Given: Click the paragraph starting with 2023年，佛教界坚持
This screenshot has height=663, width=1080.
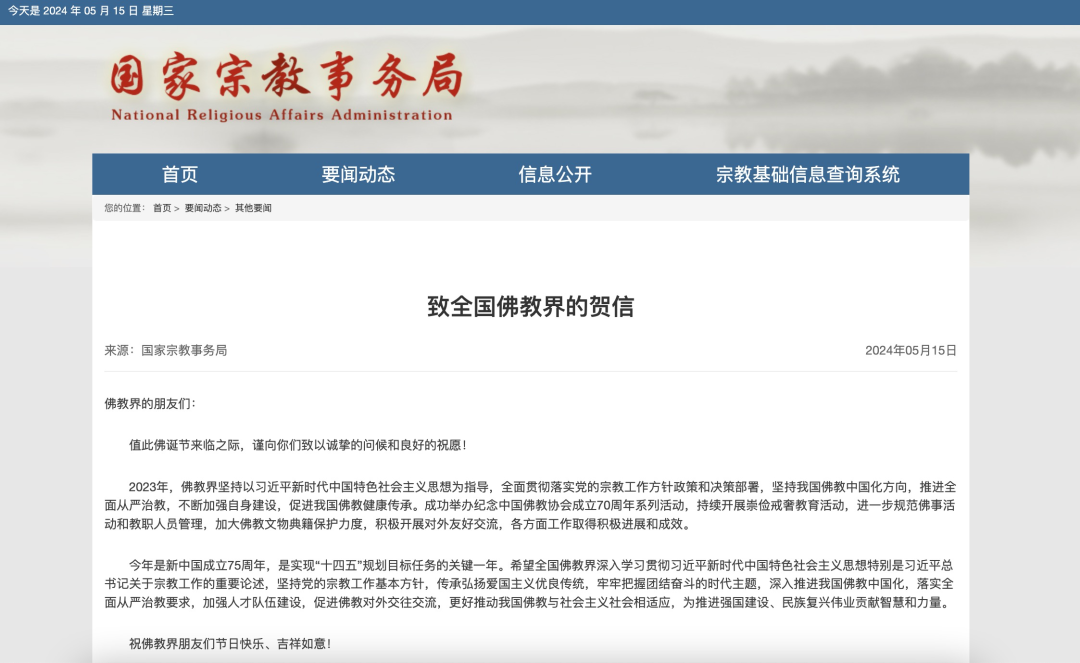Looking at the screenshot, I should point(530,505).
